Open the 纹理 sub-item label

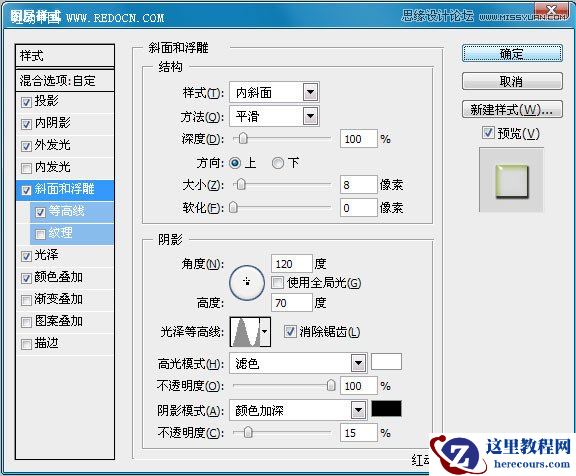[x=61, y=233]
